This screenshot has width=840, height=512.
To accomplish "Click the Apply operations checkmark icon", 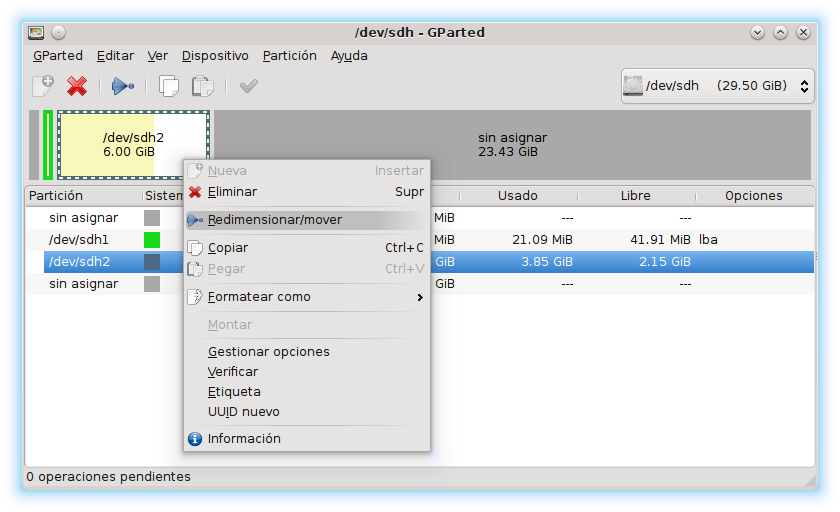I will (249, 86).
